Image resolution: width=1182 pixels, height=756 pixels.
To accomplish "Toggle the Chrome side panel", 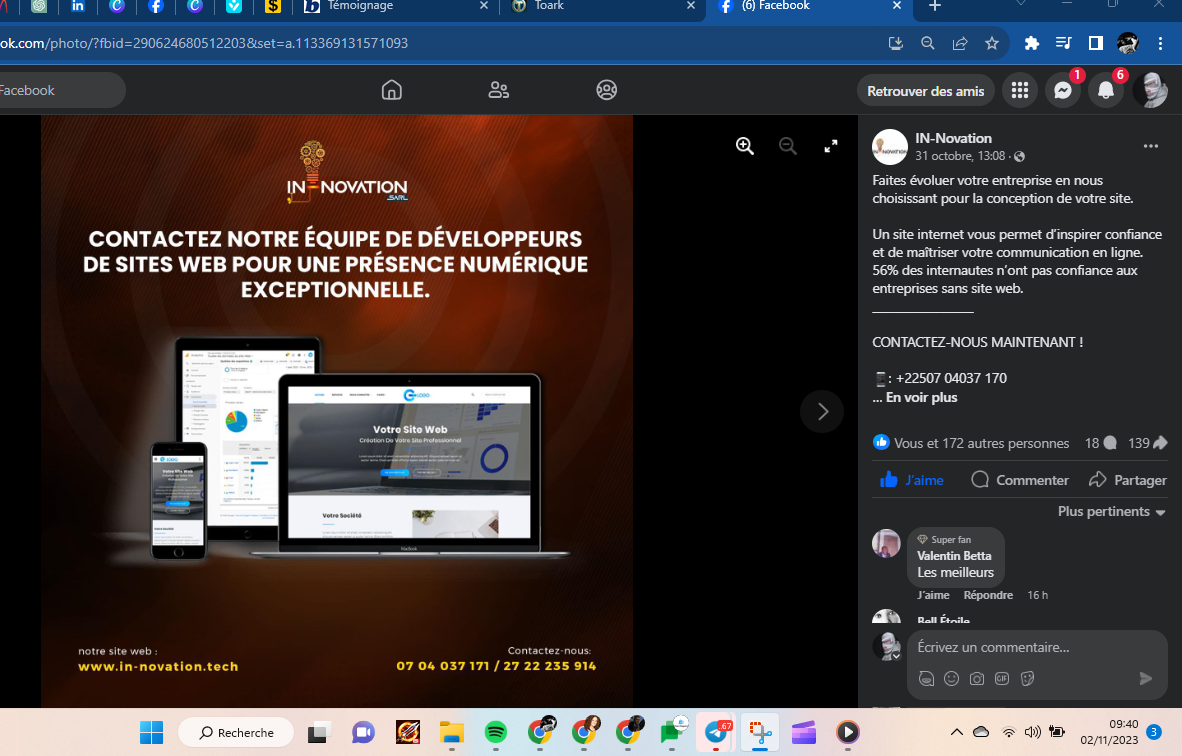I will 1096,44.
